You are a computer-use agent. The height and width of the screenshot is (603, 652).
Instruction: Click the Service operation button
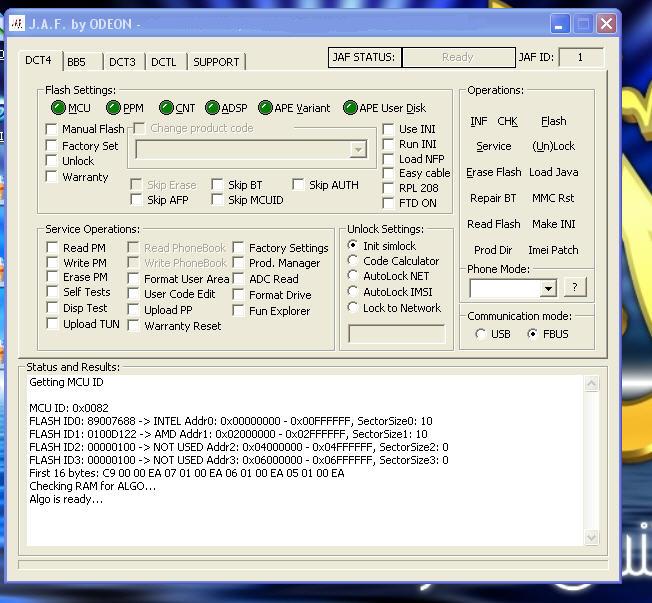pos(494,146)
